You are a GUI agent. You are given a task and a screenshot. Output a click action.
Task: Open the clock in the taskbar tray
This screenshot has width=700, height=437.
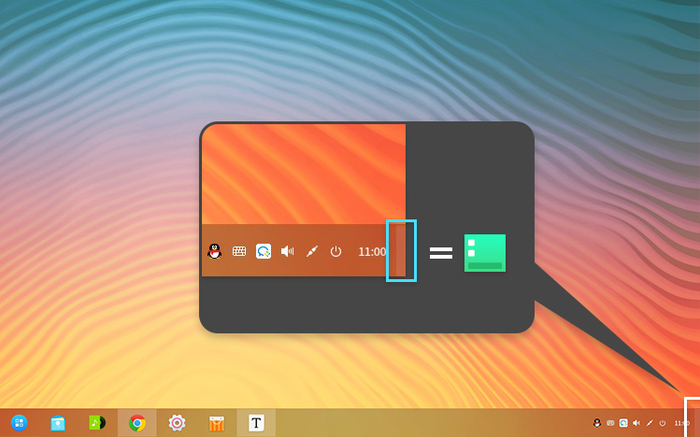tap(681, 423)
